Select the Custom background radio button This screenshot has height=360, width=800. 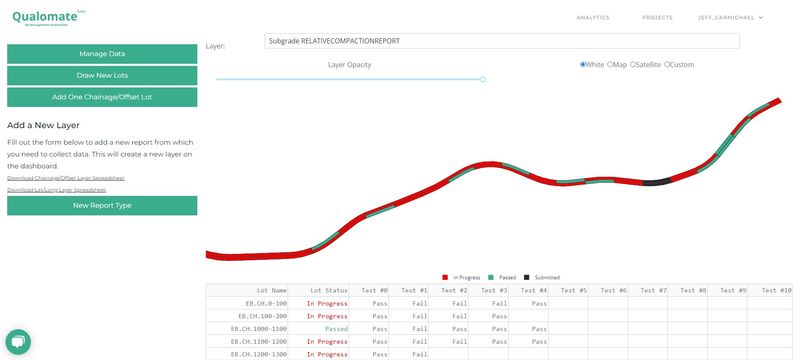667,65
